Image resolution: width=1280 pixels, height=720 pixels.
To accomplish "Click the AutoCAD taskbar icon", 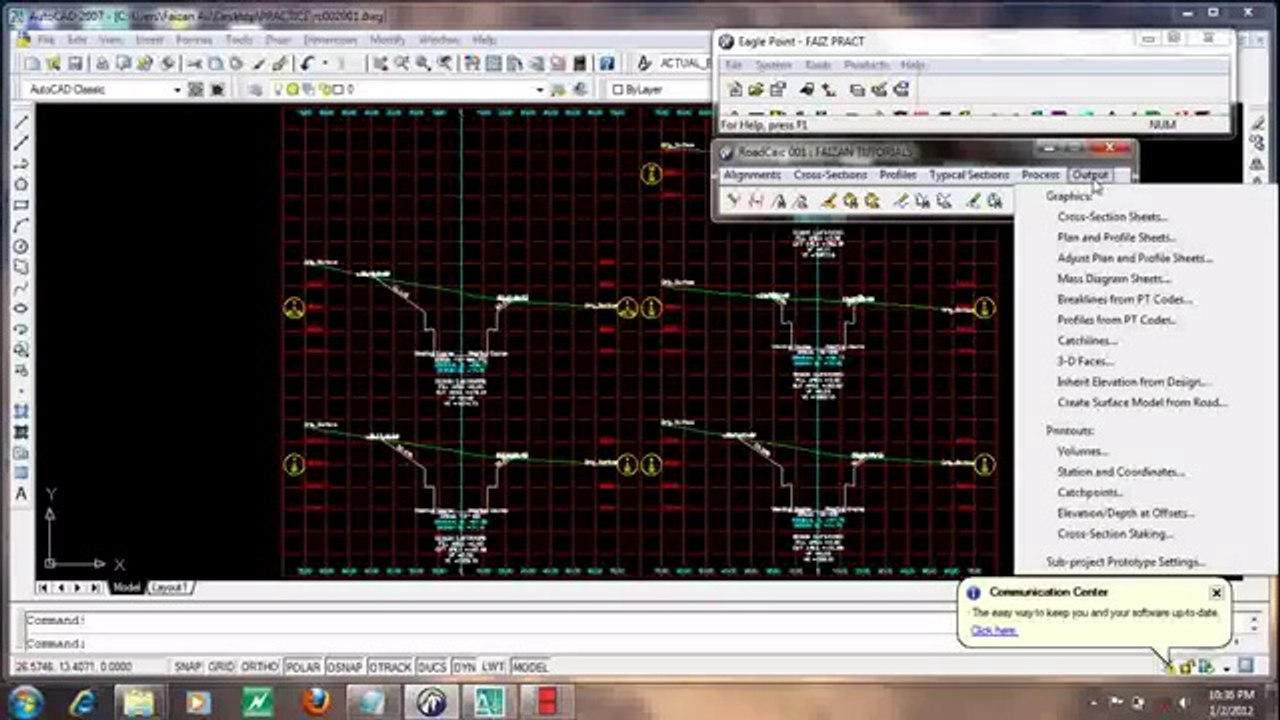I will coord(489,702).
